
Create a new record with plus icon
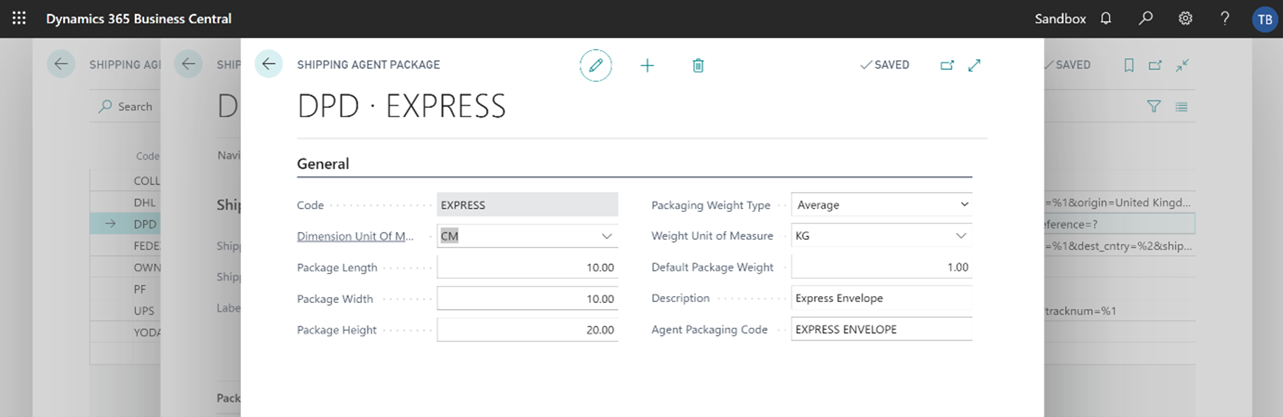(x=647, y=65)
